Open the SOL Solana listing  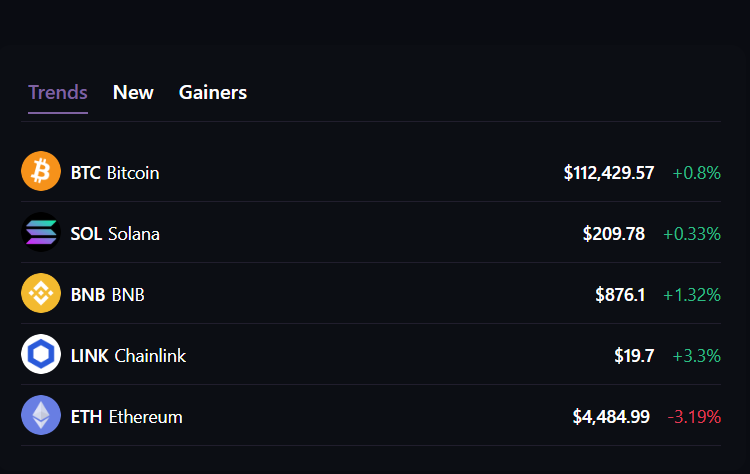click(115, 234)
